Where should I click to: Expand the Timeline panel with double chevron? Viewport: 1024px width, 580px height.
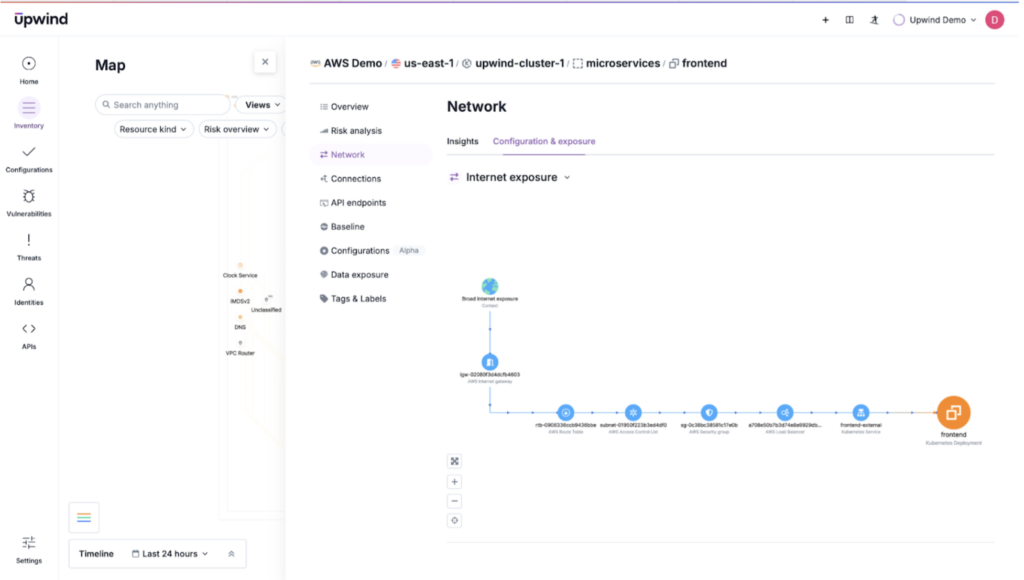(x=231, y=554)
